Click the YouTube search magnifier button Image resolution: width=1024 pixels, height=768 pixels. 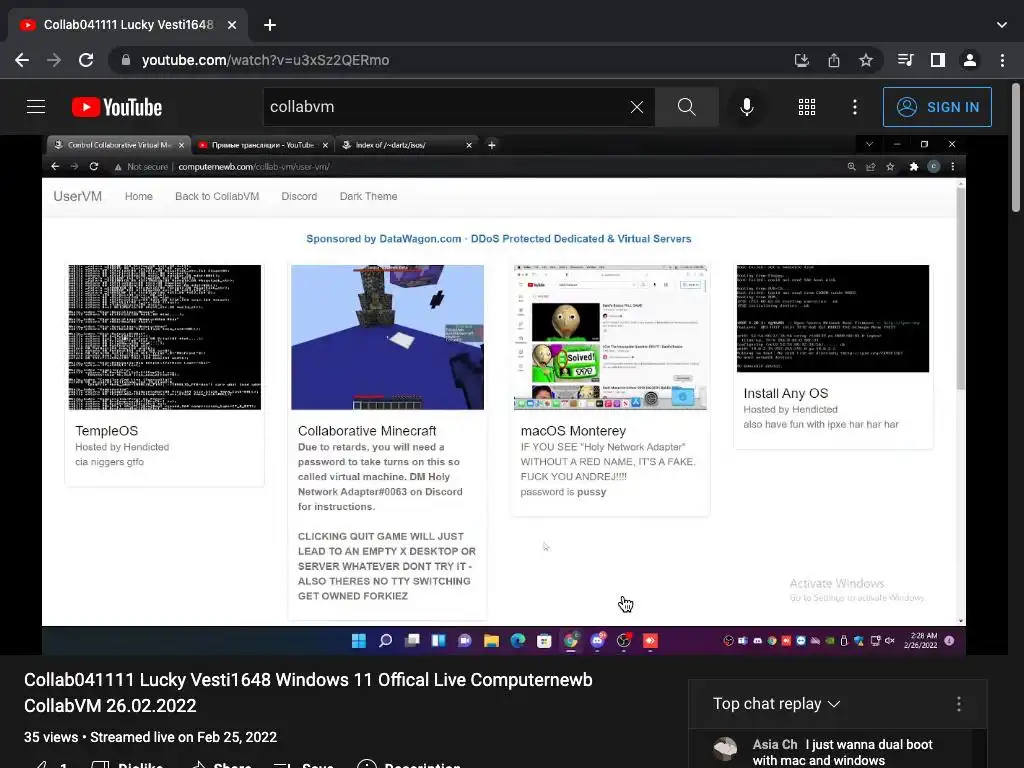pyautogui.click(x=686, y=107)
